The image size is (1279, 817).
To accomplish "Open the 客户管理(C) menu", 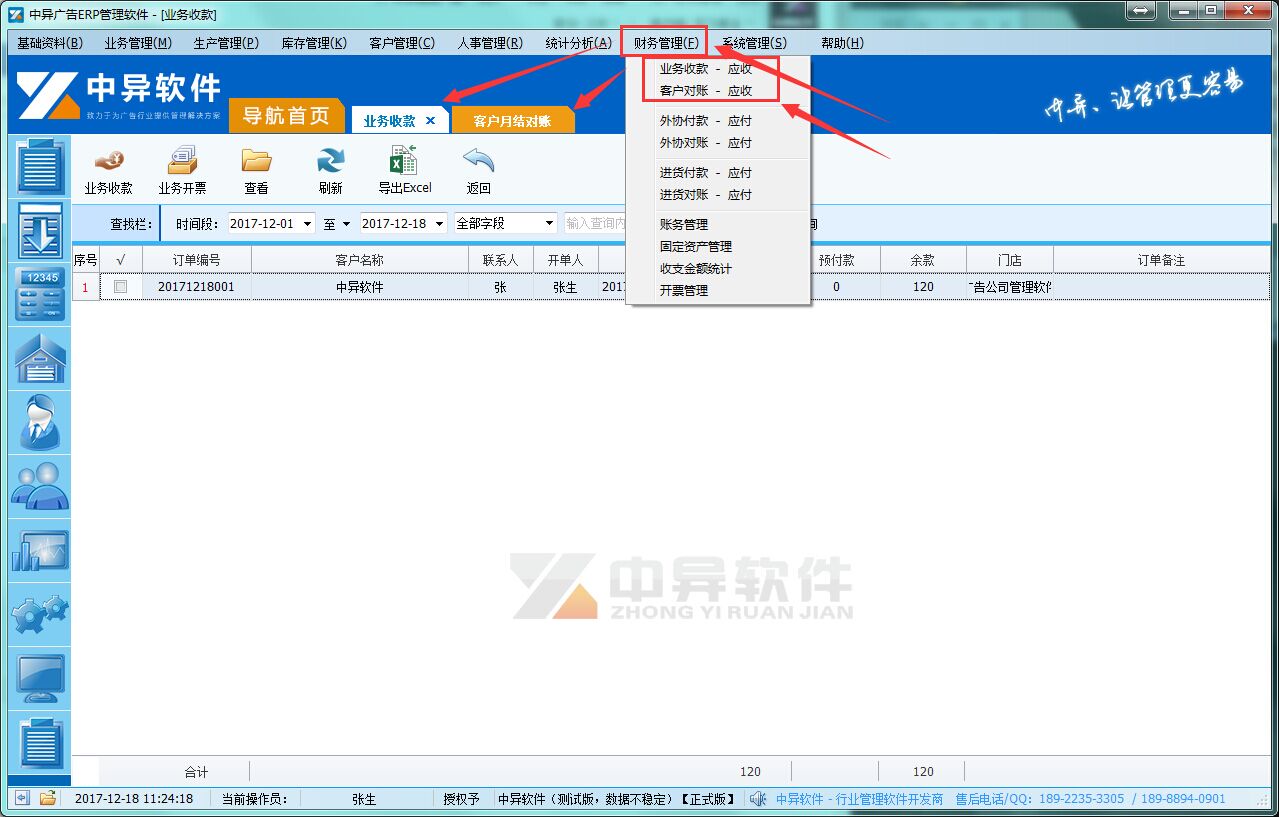I will point(402,43).
